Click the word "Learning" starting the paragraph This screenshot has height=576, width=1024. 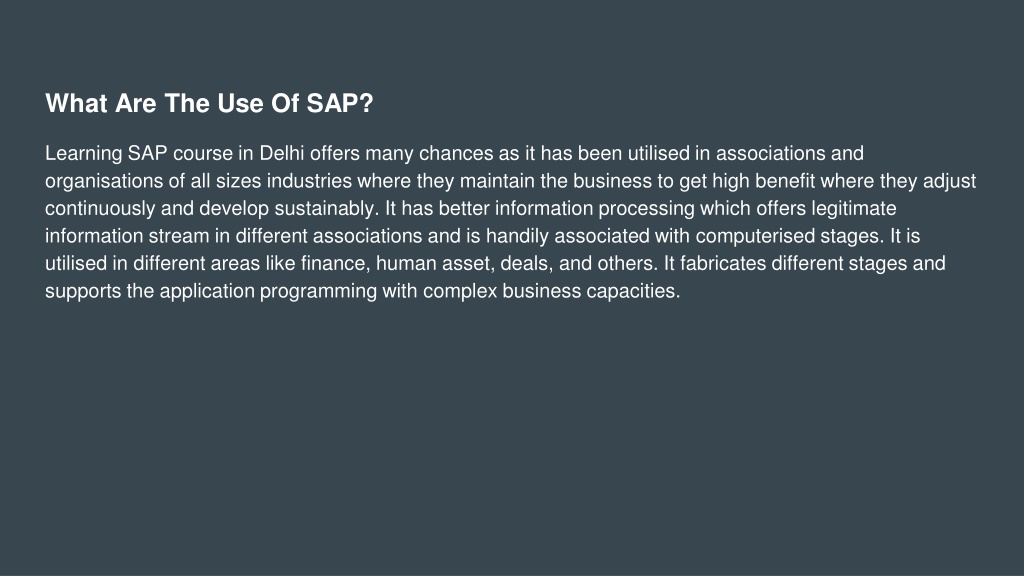[x=84, y=153]
